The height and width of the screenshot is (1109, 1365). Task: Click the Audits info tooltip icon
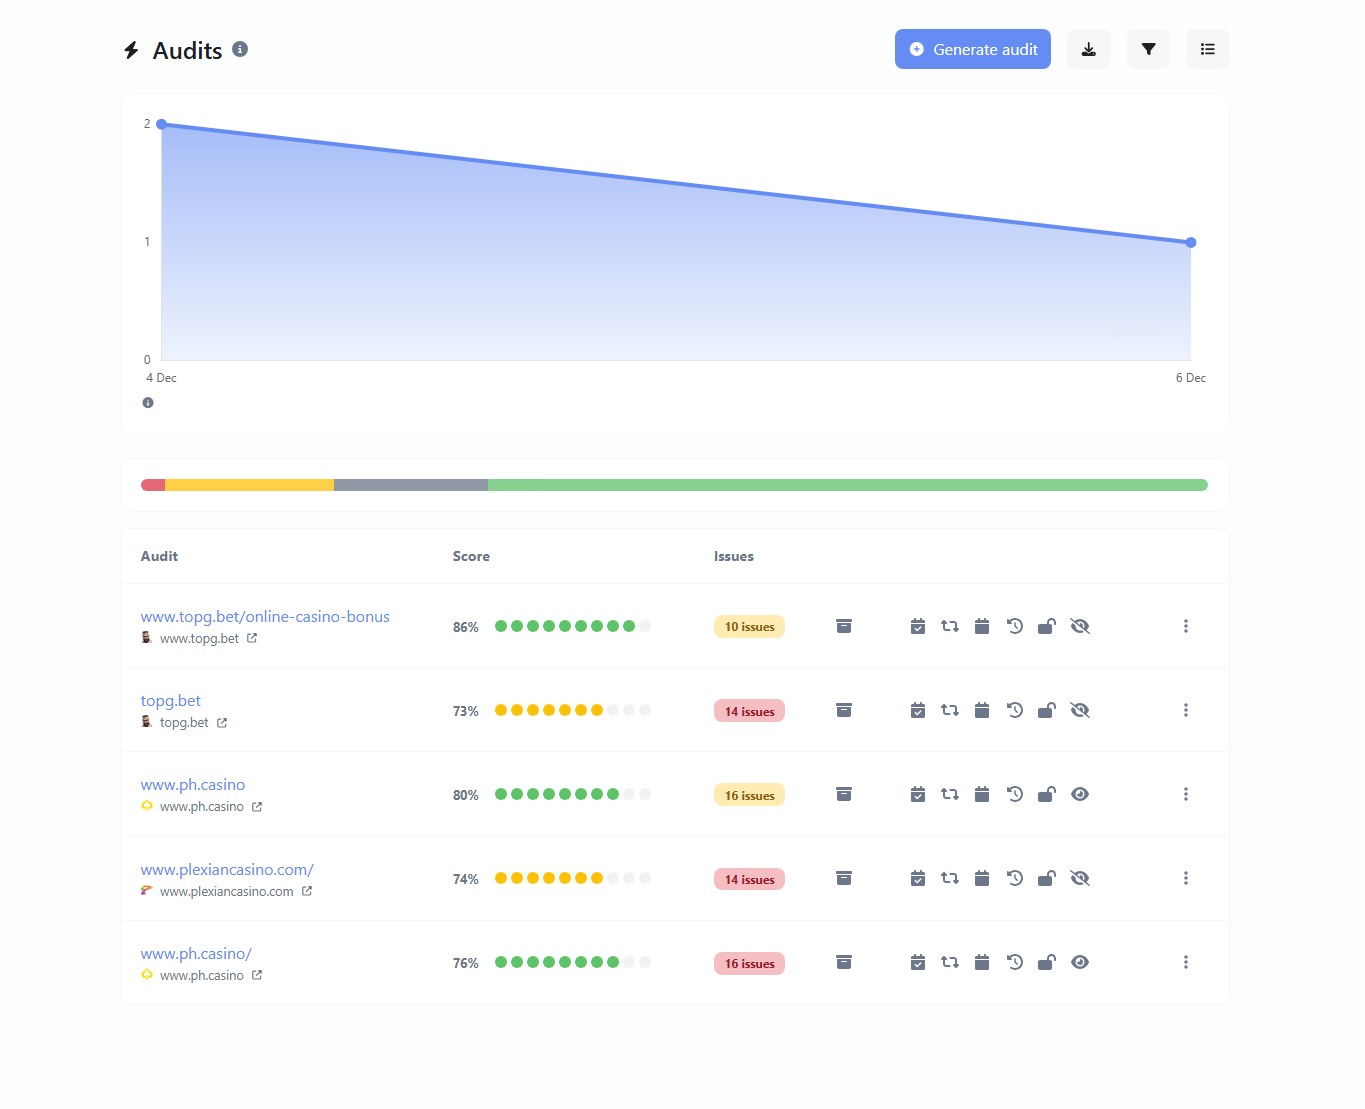pos(239,48)
